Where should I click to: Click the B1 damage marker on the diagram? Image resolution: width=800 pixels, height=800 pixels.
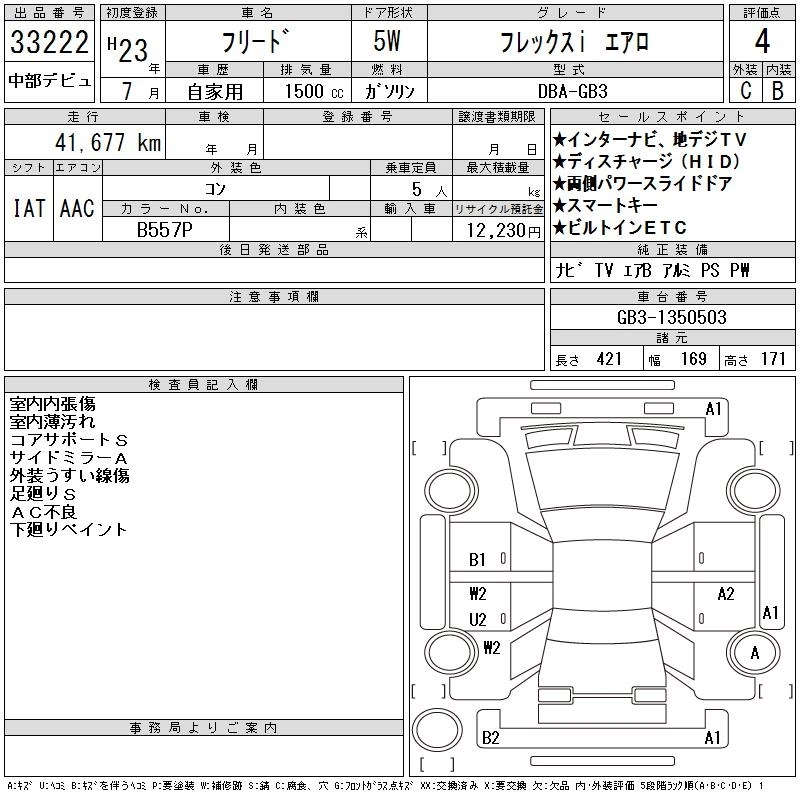coord(477,560)
